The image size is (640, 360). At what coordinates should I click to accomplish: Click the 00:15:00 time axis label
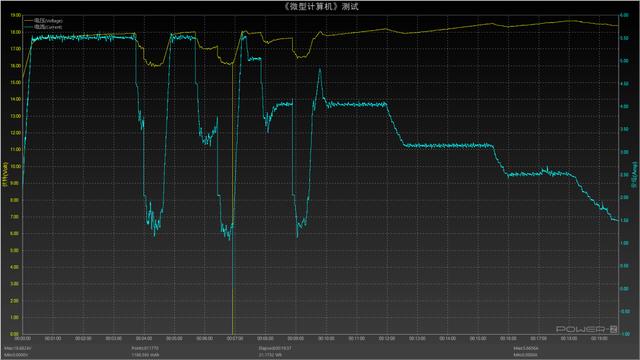478,338
